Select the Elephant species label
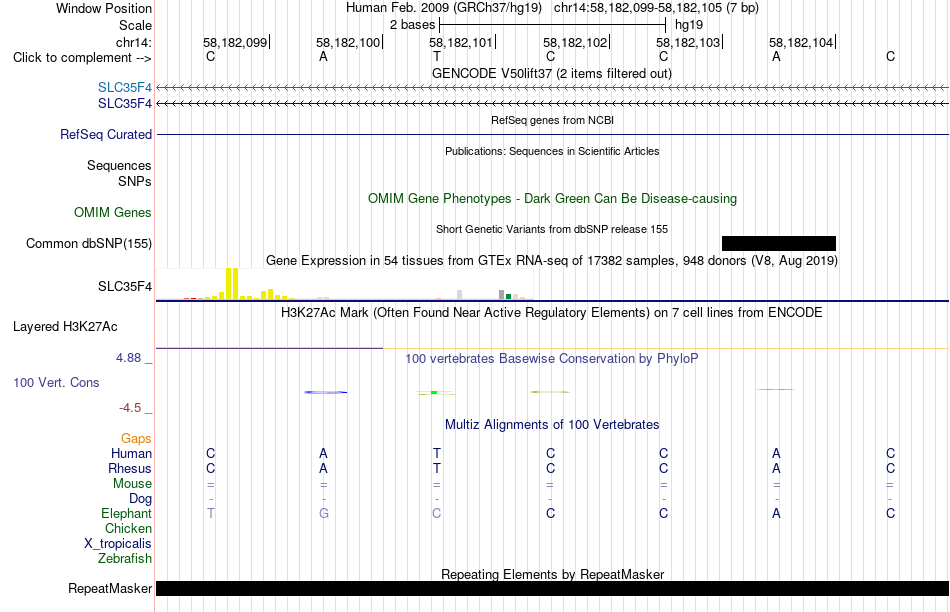 tap(126, 514)
